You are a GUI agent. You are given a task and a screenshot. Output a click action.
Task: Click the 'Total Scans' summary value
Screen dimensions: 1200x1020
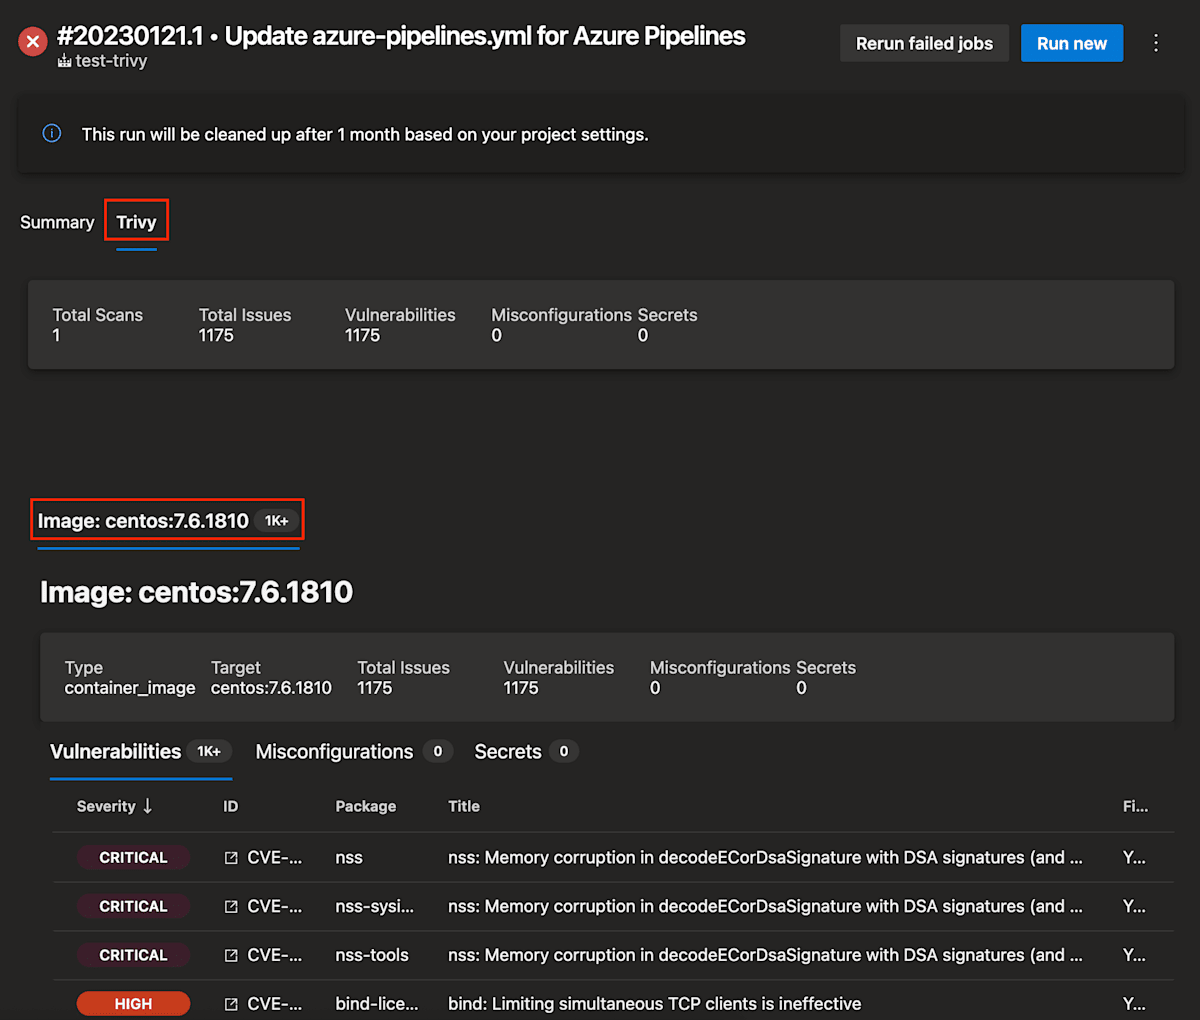(x=56, y=336)
